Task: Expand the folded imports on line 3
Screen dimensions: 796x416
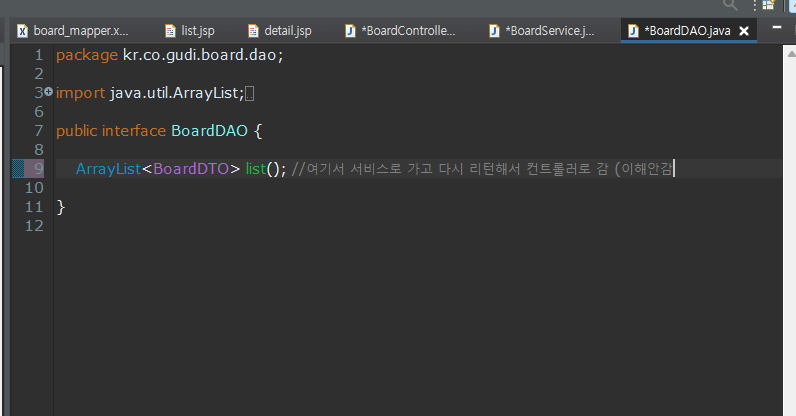Action: point(48,91)
